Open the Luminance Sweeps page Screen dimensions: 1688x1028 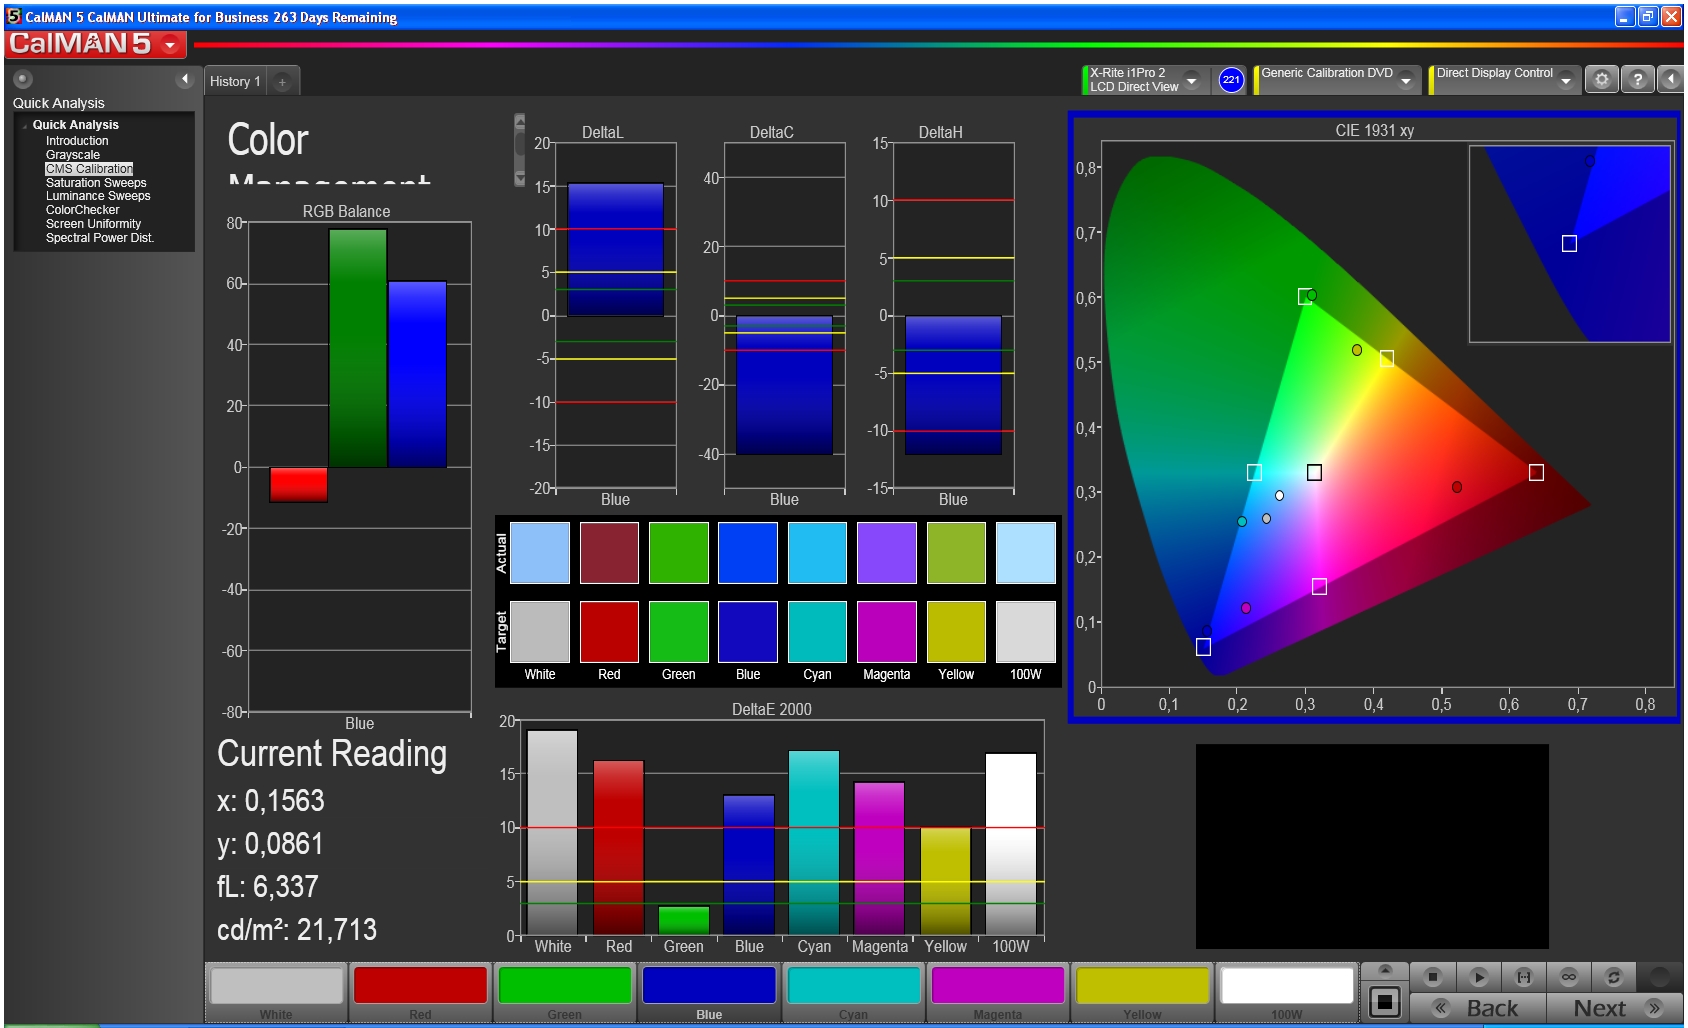click(98, 196)
